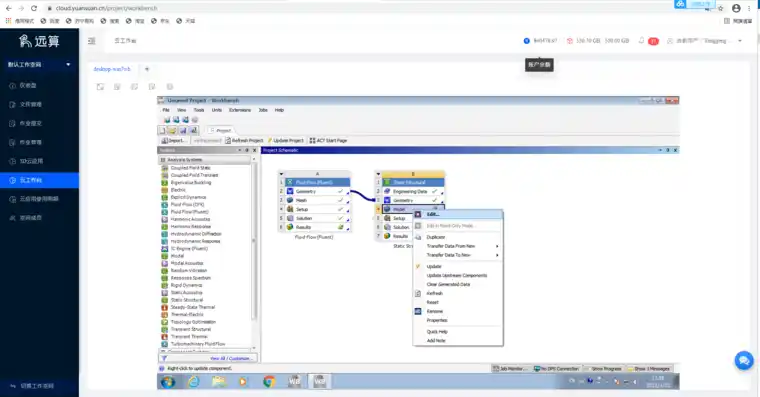Click the Import button in Workbench toolbar
This screenshot has width=760, height=397.
tap(173, 141)
